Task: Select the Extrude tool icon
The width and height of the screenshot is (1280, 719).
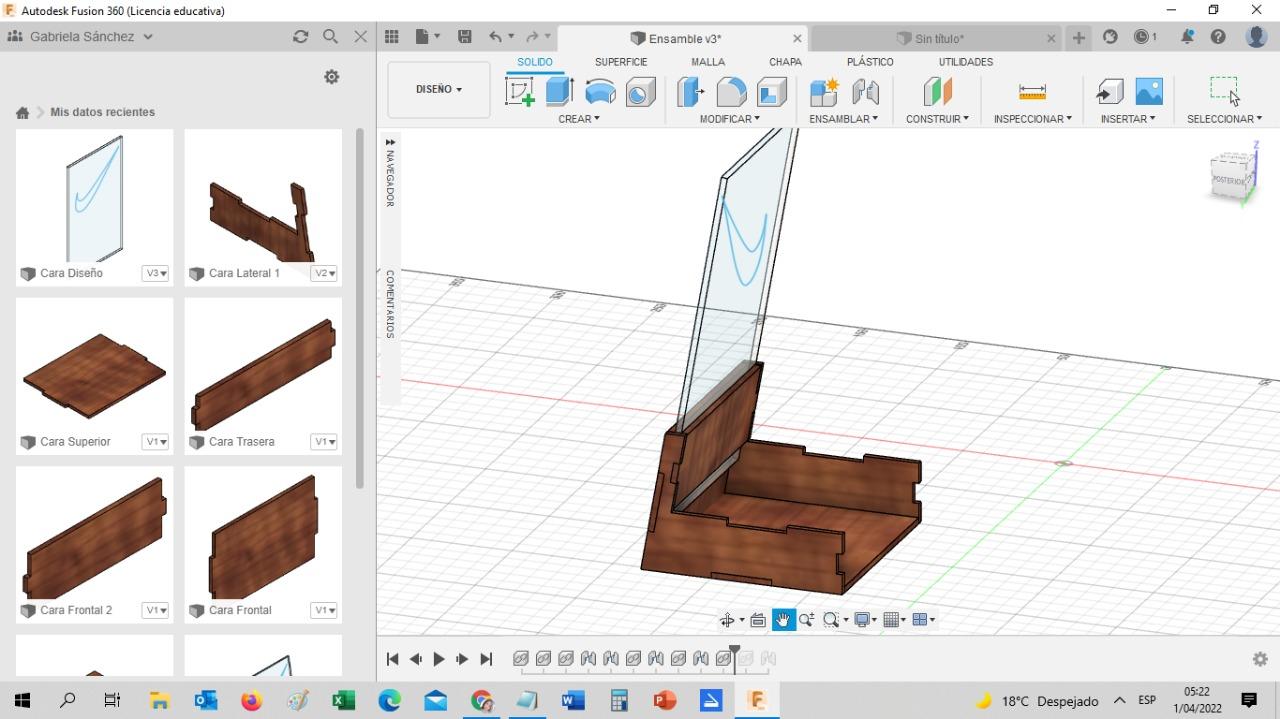Action: point(559,92)
